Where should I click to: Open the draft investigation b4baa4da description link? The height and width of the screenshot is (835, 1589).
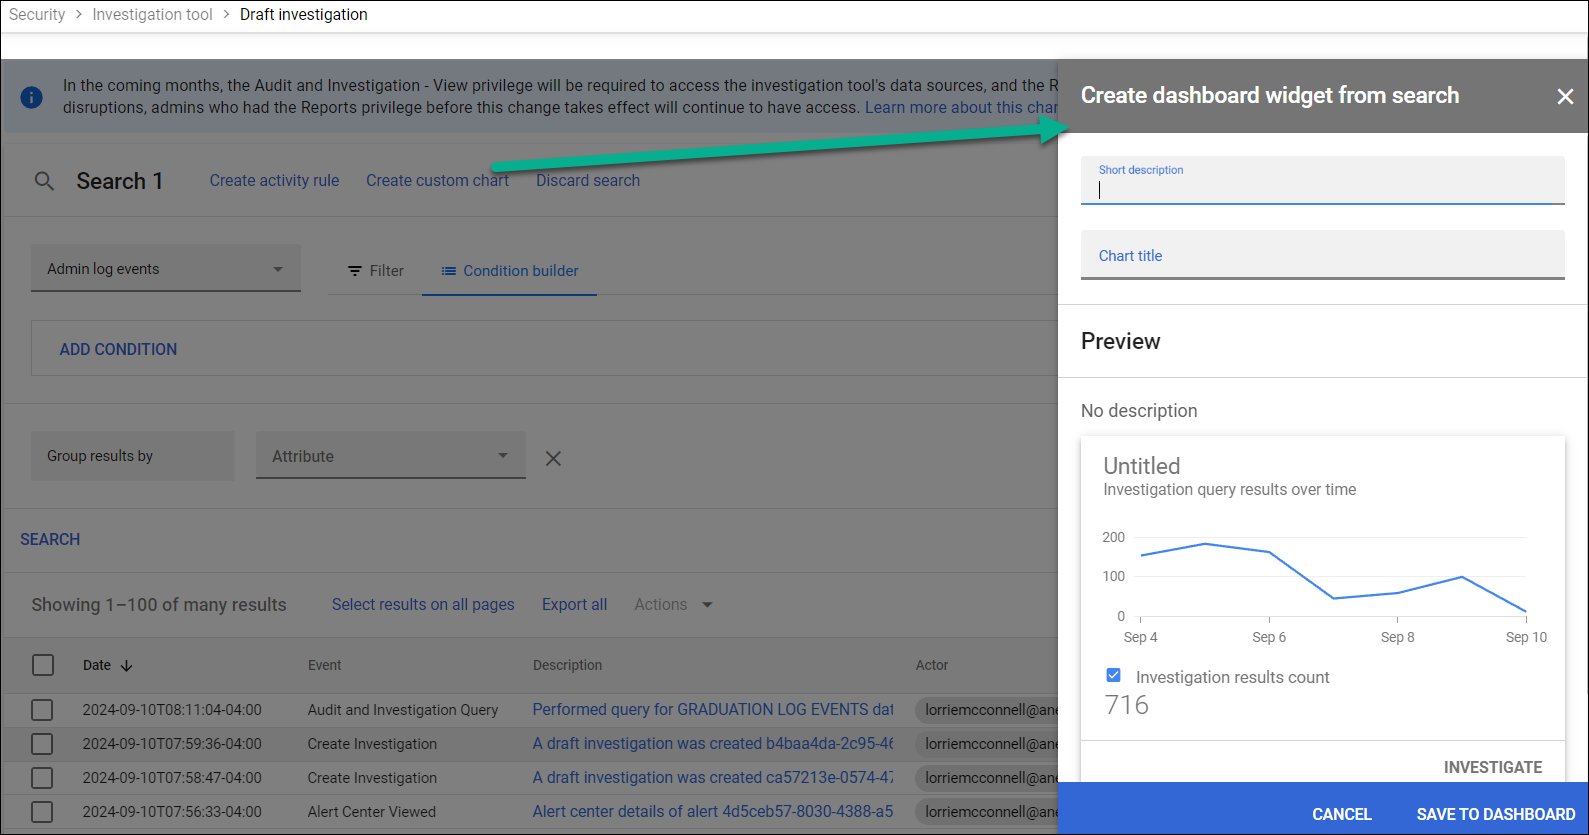pyautogui.click(x=713, y=744)
